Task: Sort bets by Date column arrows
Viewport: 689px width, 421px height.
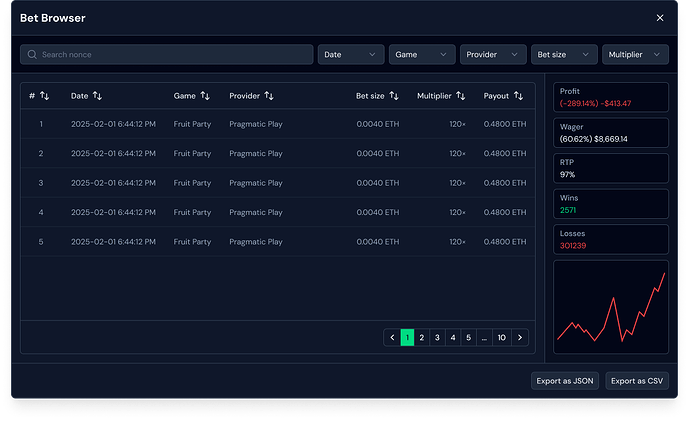Action: coord(97,96)
